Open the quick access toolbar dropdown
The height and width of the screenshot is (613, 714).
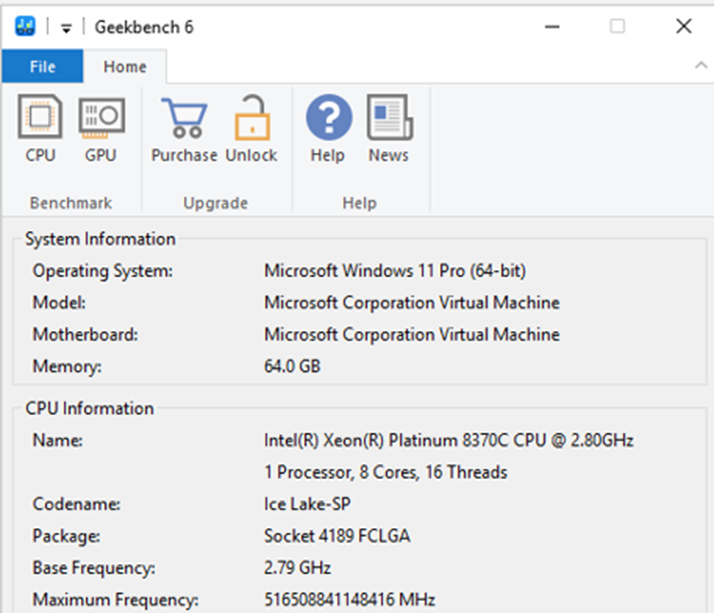[x=66, y=29]
